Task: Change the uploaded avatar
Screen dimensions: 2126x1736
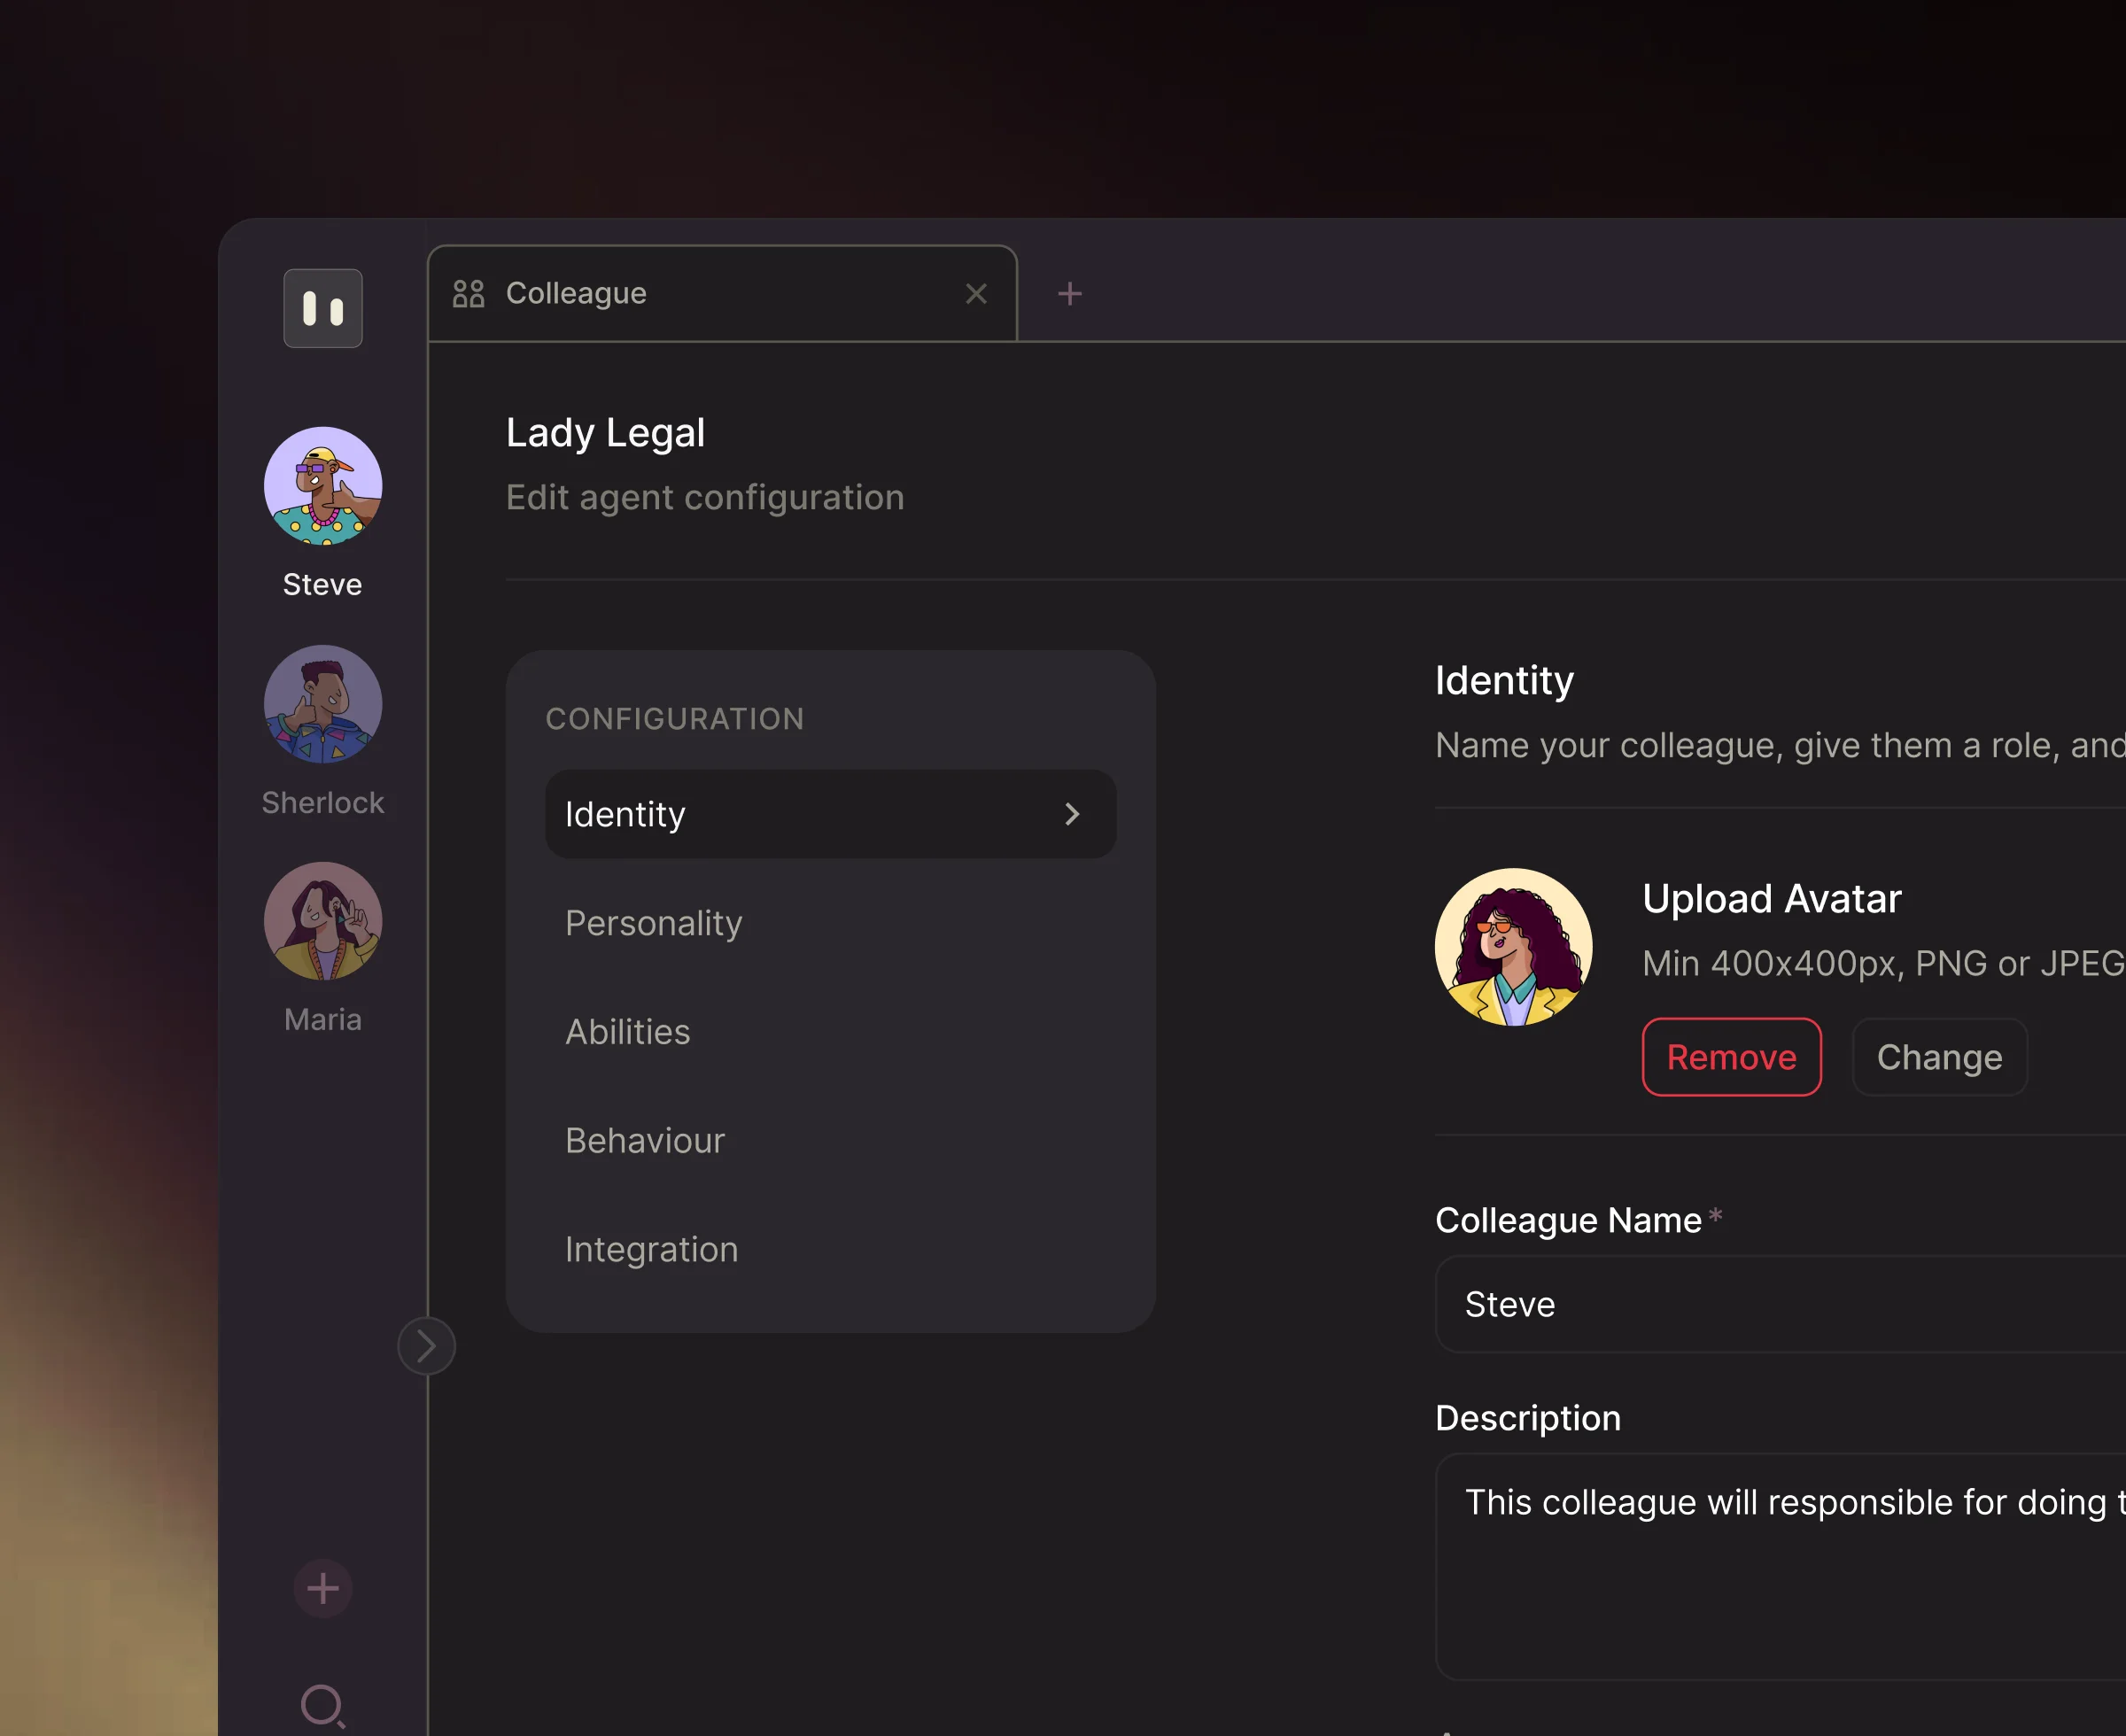Action: (1939, 1057)
